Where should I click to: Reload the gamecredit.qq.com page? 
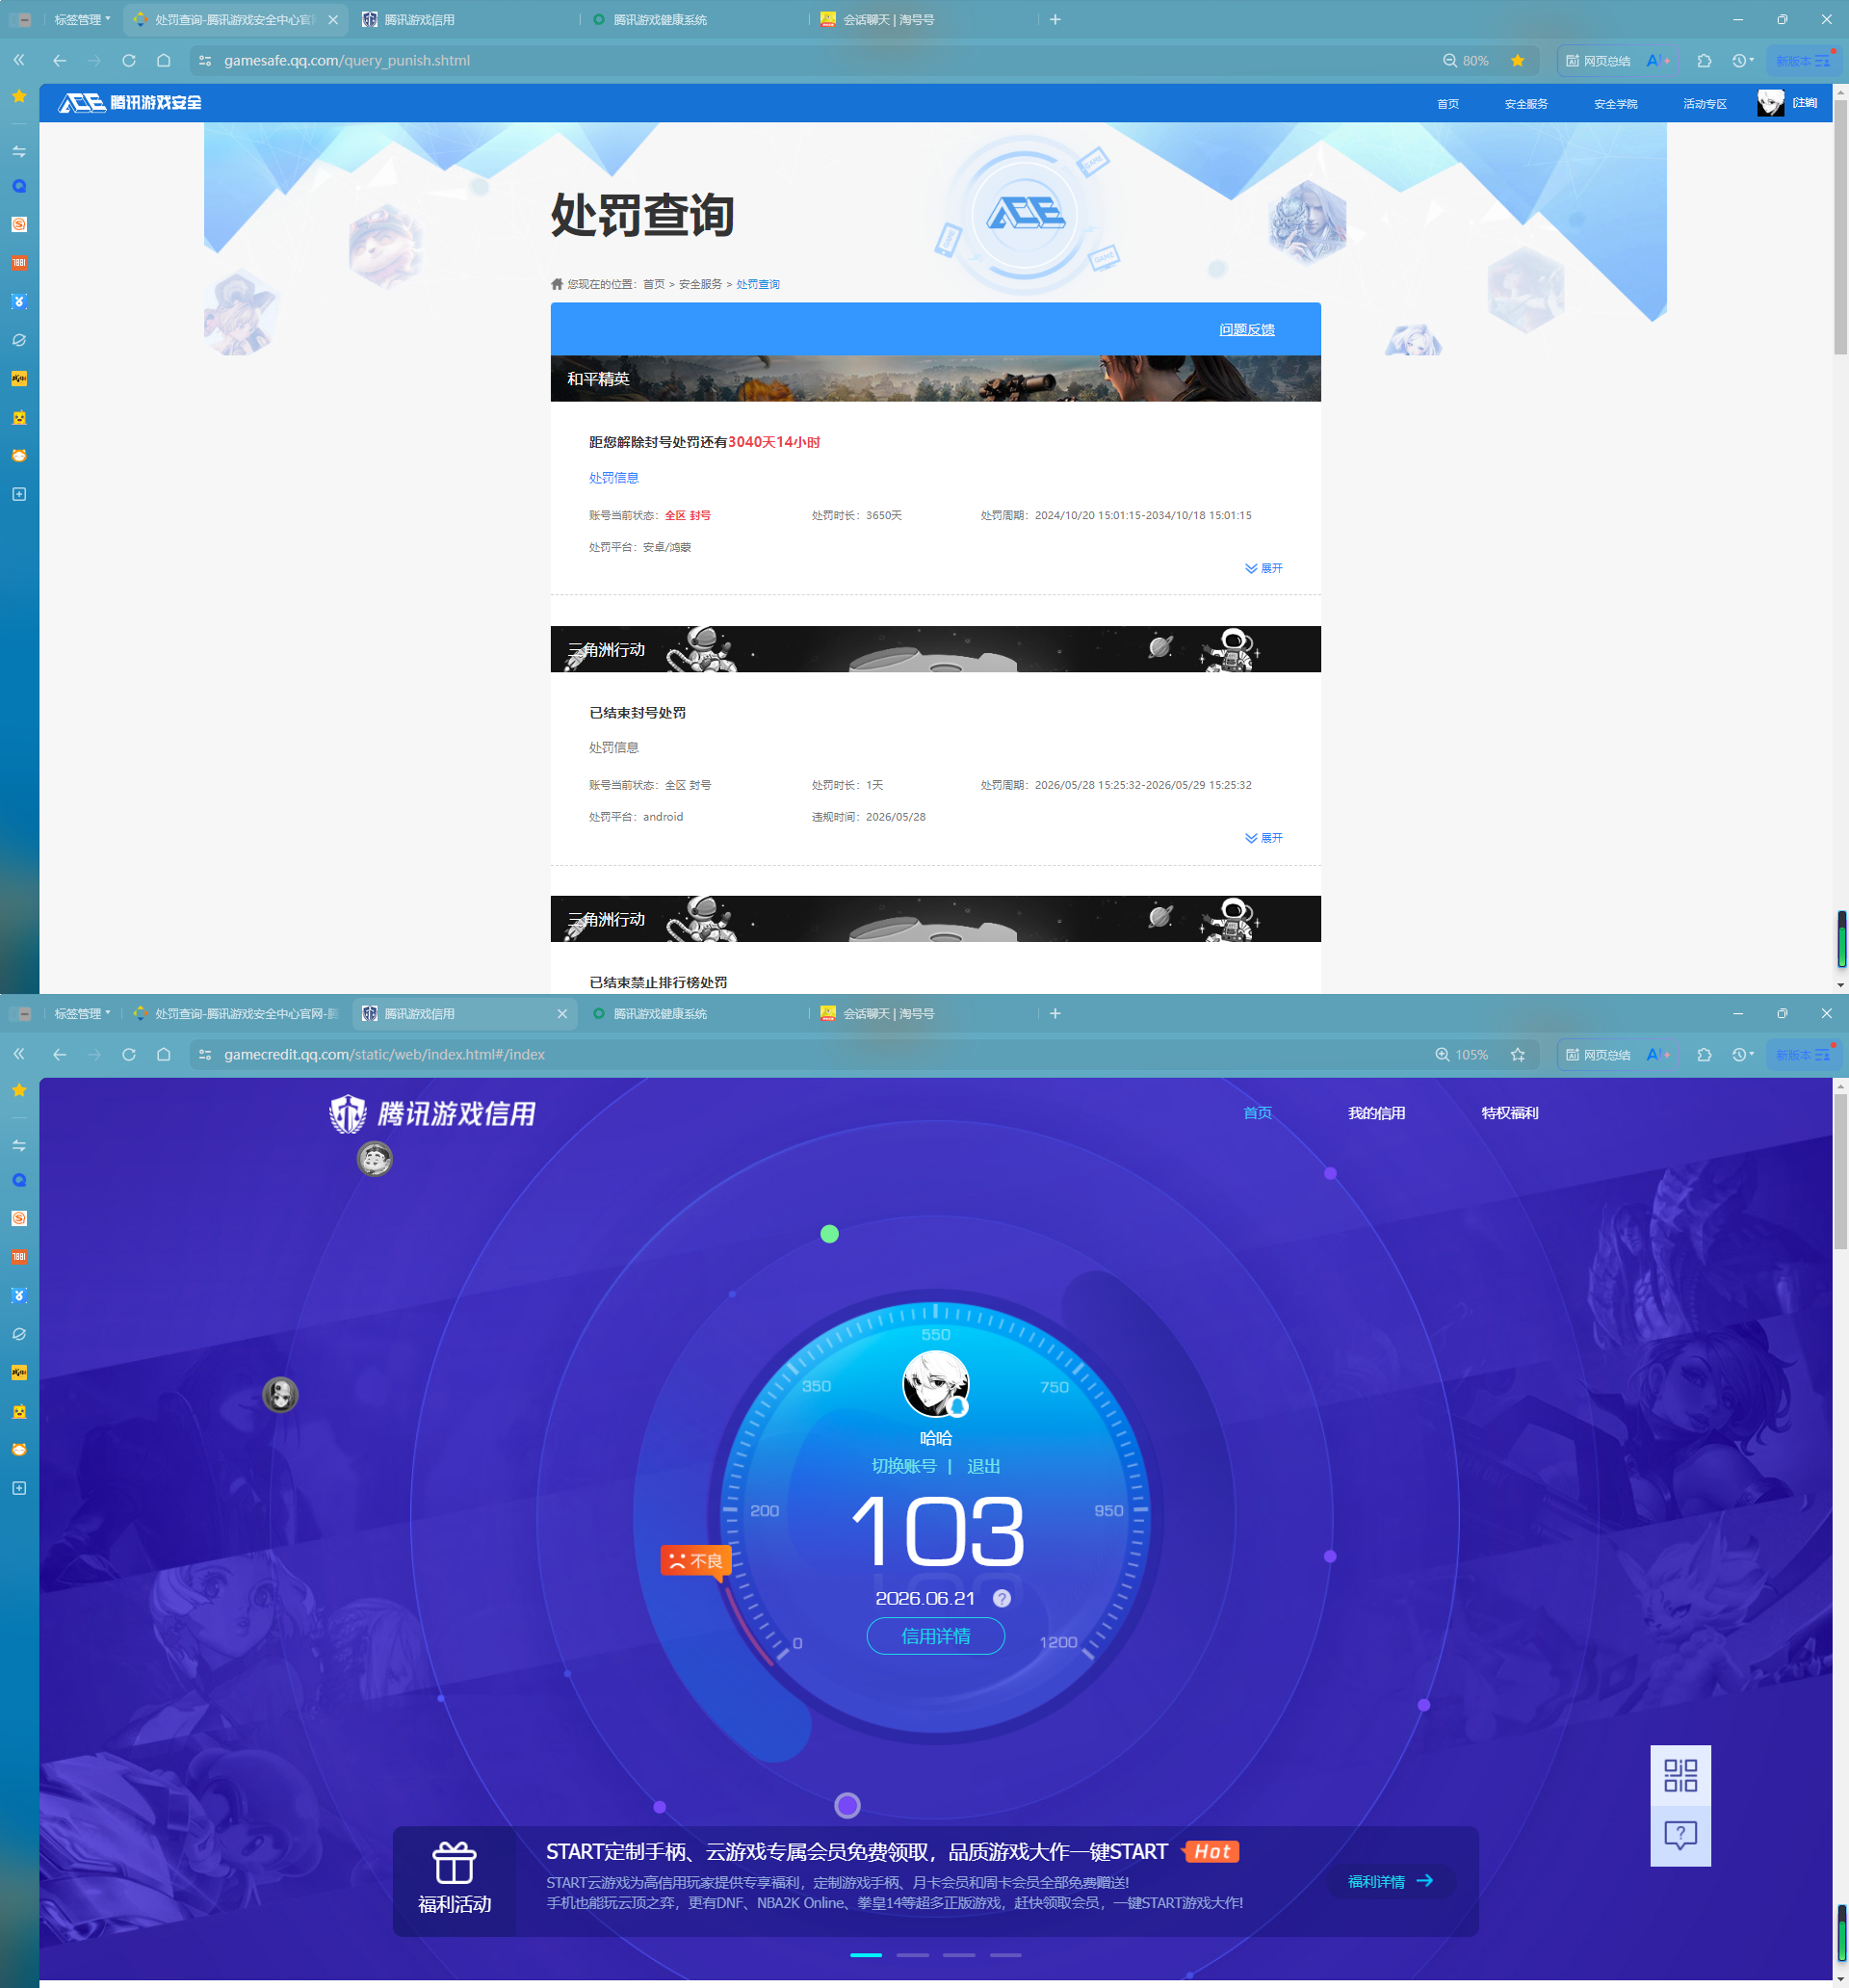[129, 1054]
